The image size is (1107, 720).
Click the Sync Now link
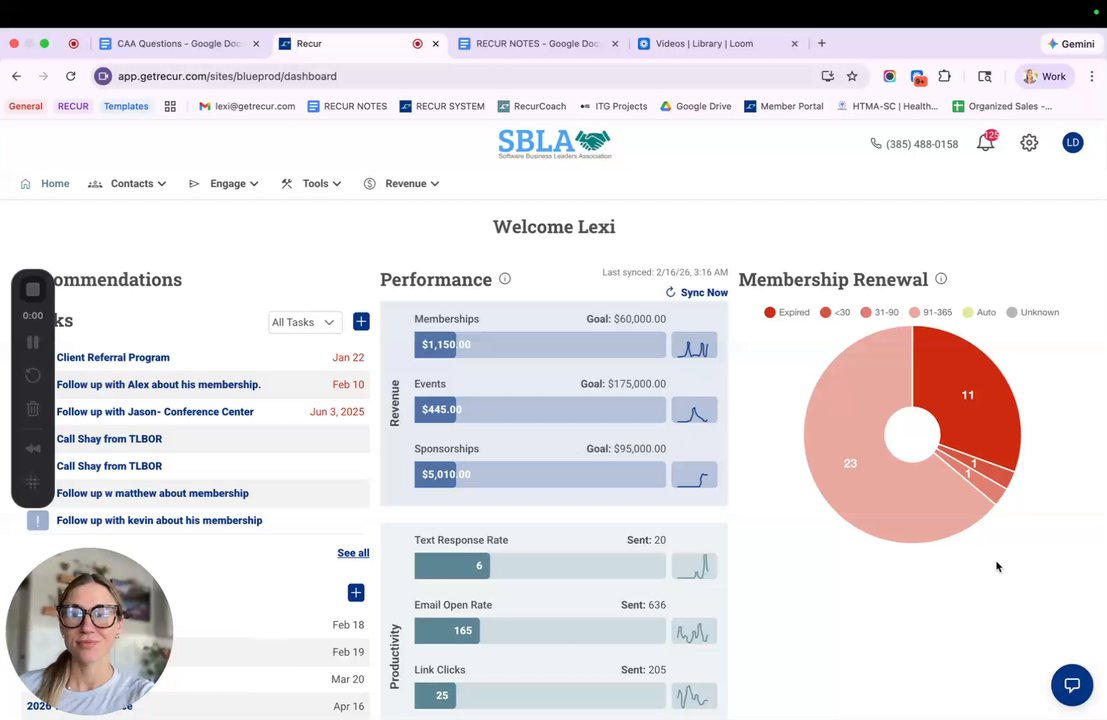(x=697, y=292)
